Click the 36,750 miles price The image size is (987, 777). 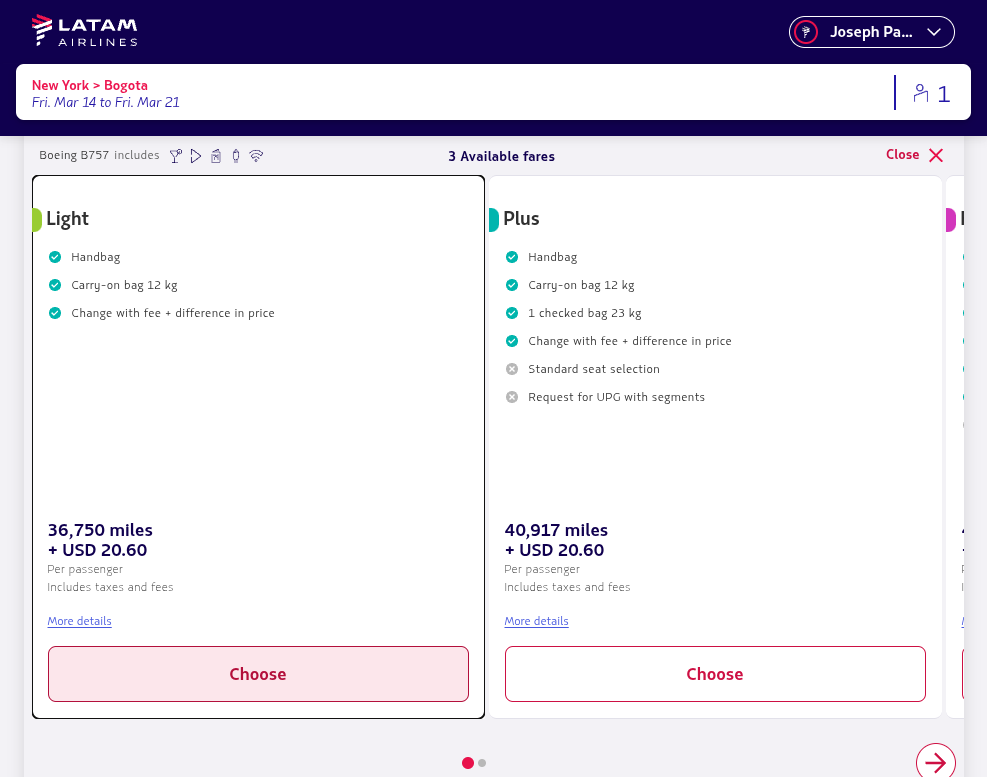pos(100,530)
